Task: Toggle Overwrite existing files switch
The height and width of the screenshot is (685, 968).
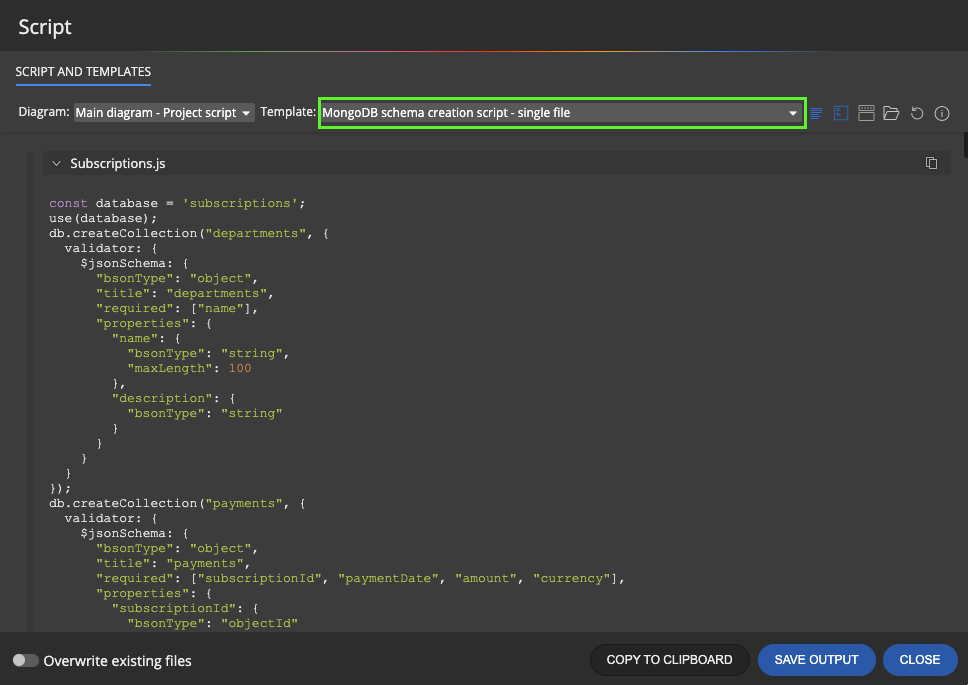Action: 25,661
